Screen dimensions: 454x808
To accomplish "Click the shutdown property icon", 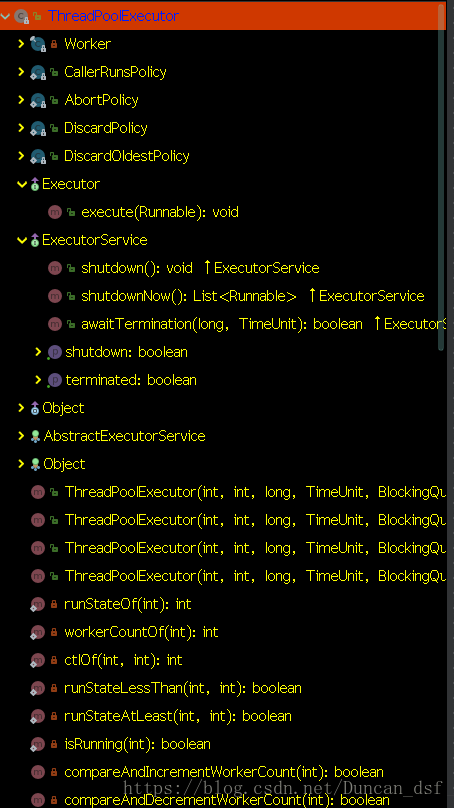I will tap(54, 352).
